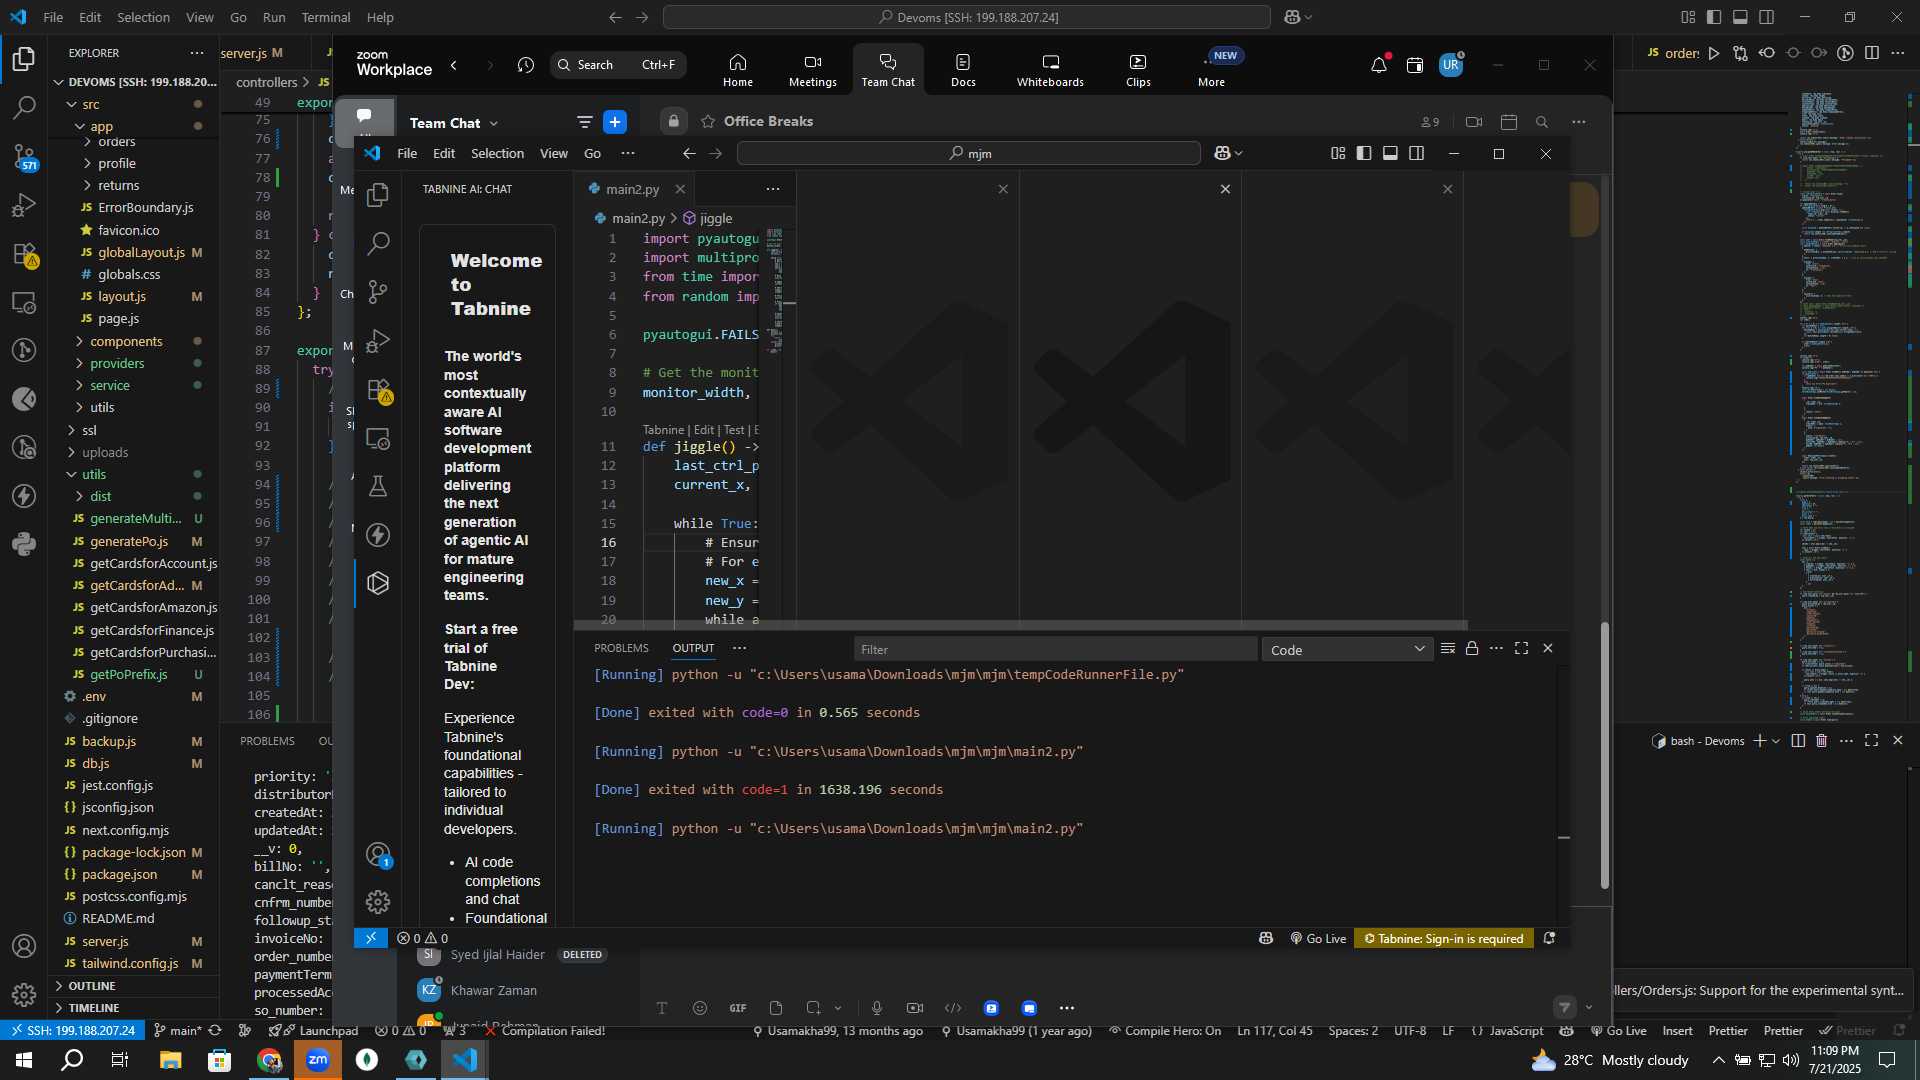Open Run menu in outer VS Code
The image size is (1920, 1080).
point(274,17)
